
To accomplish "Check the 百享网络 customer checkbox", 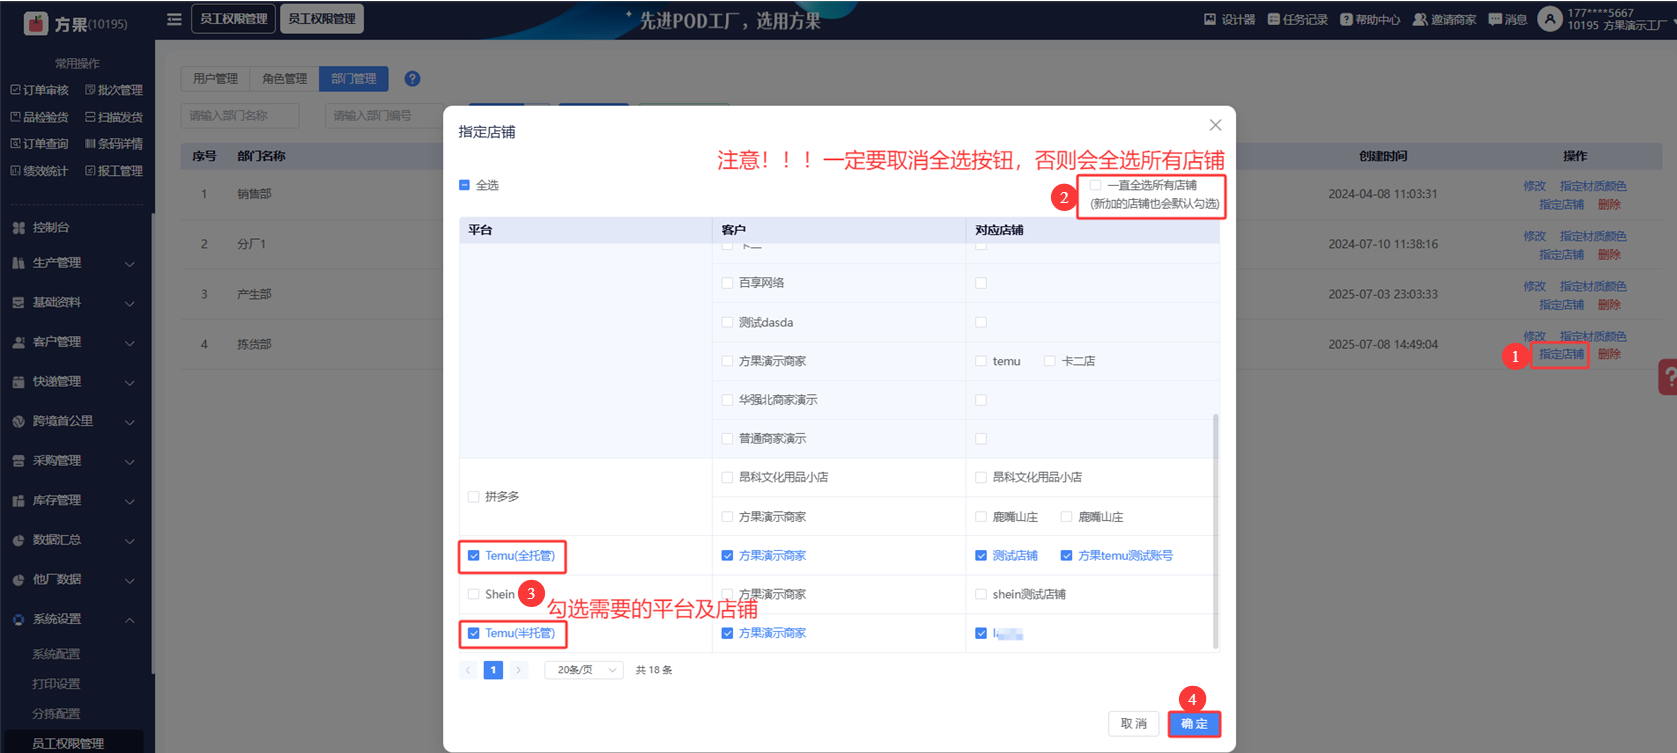I will point(727,283).
